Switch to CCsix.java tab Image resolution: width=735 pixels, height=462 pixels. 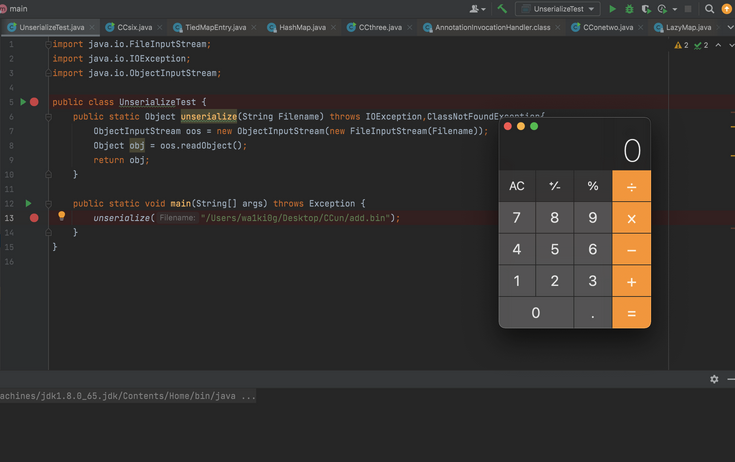(x=135, y=27)
